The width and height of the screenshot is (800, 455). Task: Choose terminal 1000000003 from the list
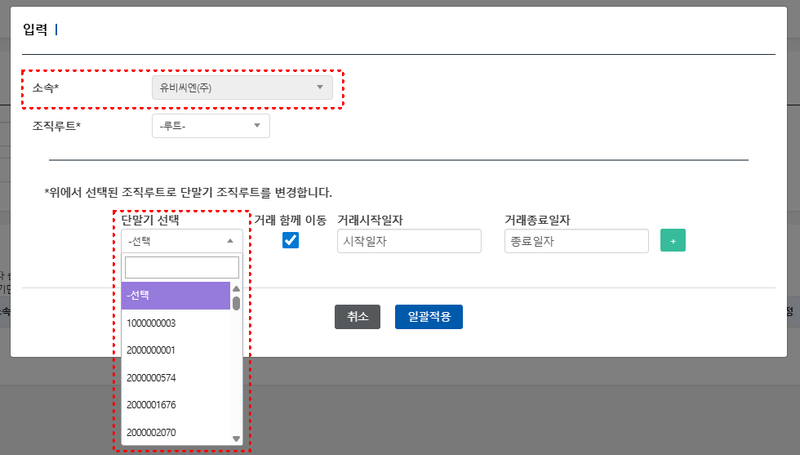[176, 323]
